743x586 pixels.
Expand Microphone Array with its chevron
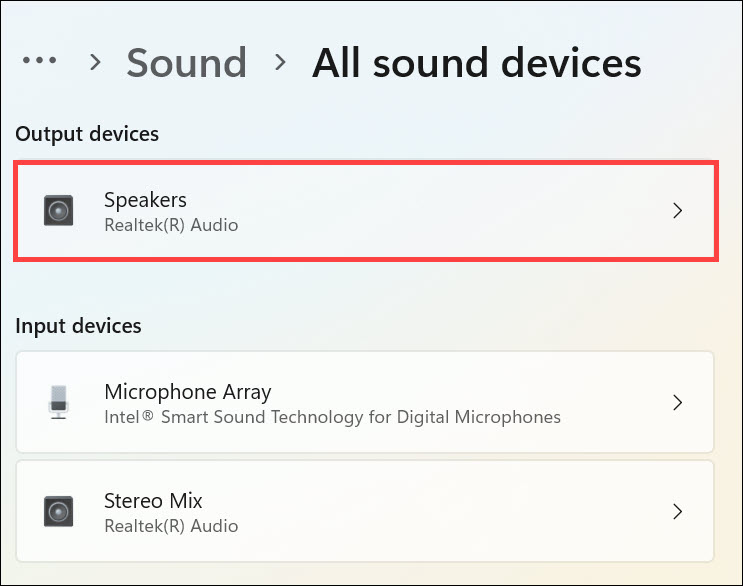[x=677, y=402]
